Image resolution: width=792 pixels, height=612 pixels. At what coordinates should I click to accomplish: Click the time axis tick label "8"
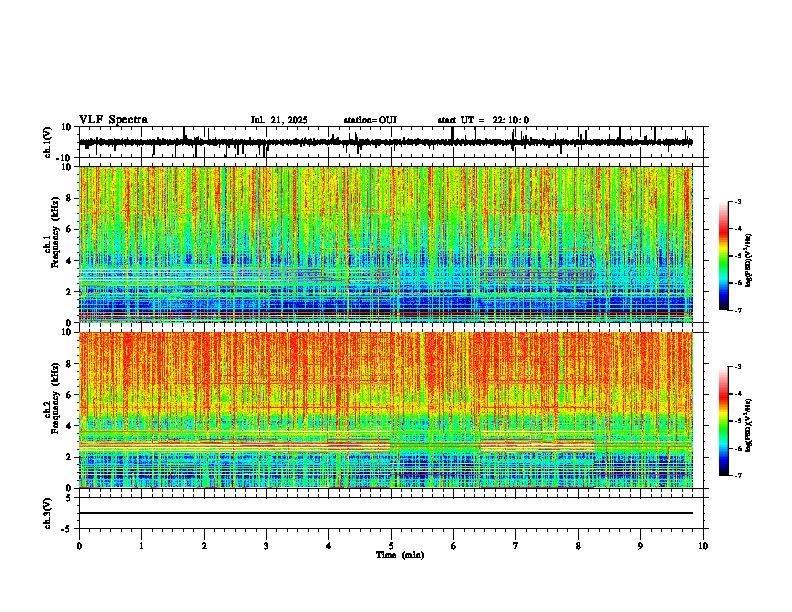point(578,546)
